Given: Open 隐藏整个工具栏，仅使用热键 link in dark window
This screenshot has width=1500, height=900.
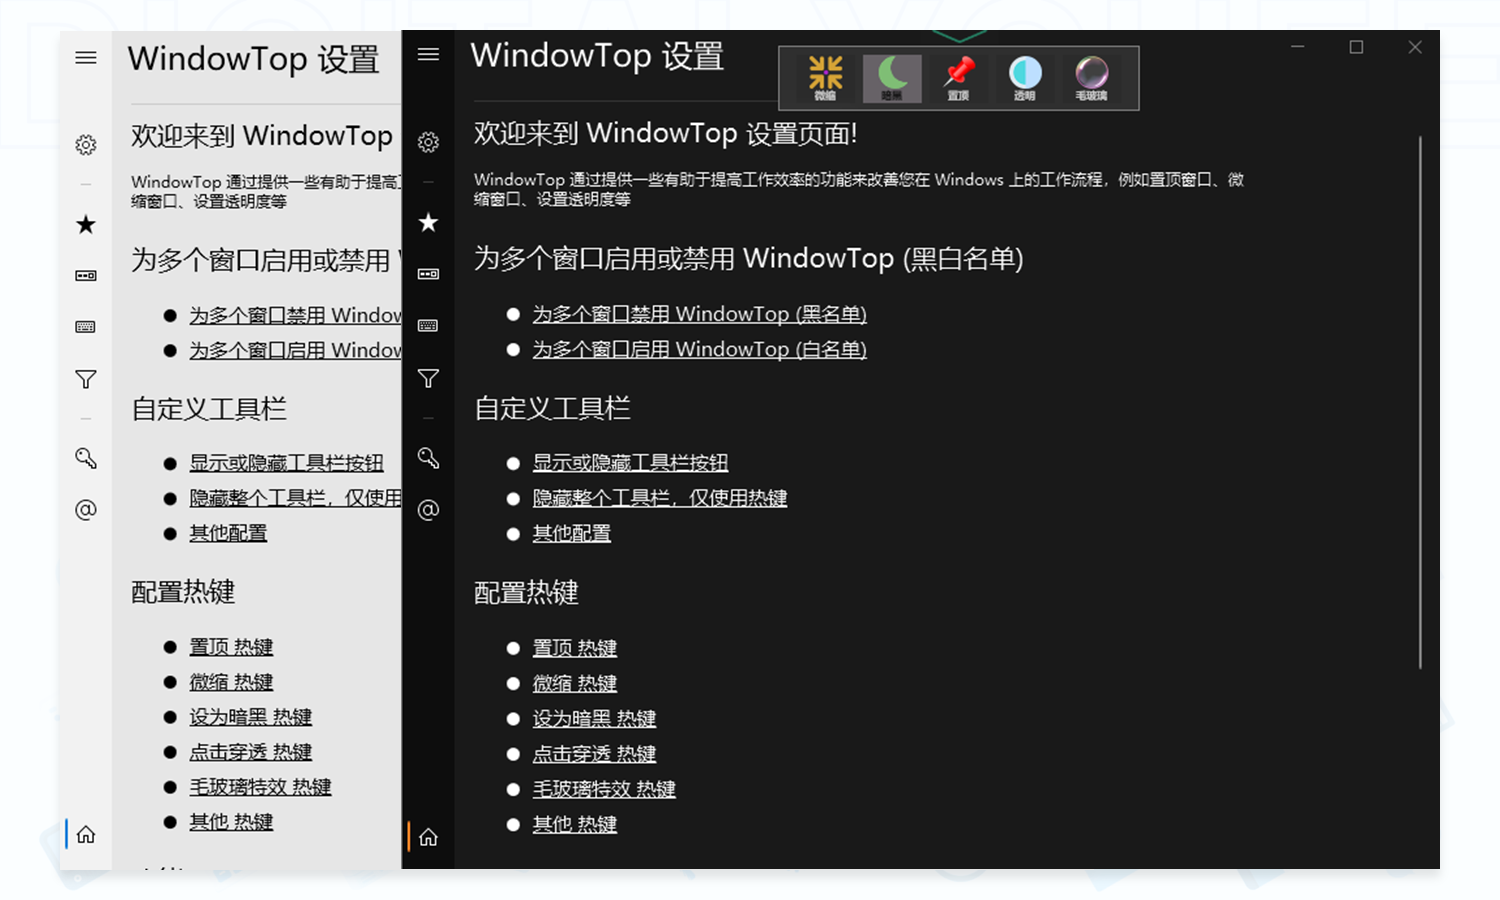Looking at the screenshot, I should coord(660,497).
